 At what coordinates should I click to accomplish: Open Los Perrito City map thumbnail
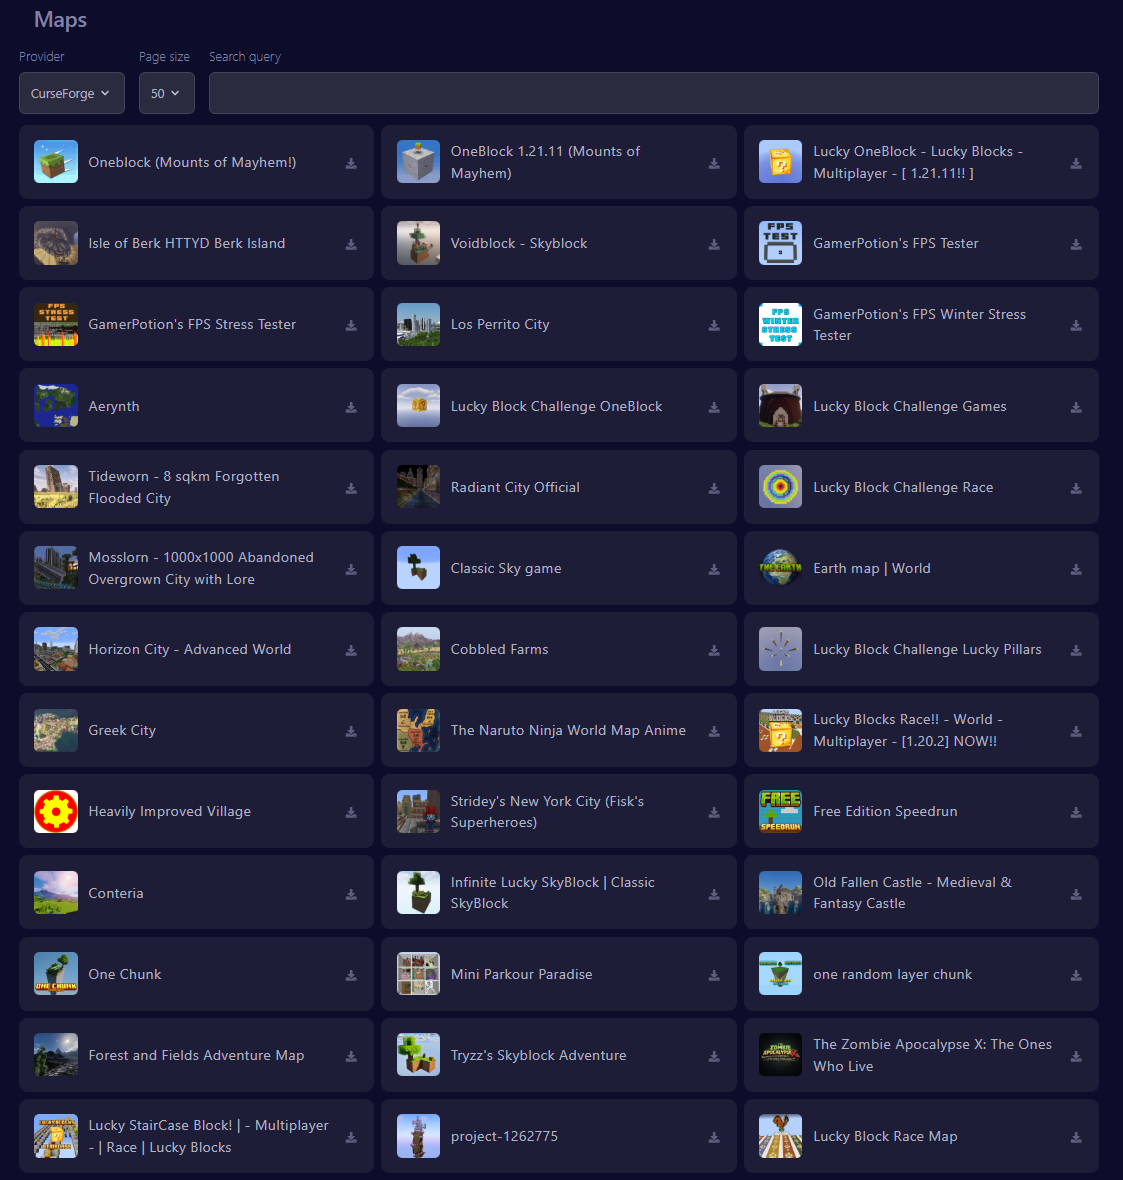(418, 325)
